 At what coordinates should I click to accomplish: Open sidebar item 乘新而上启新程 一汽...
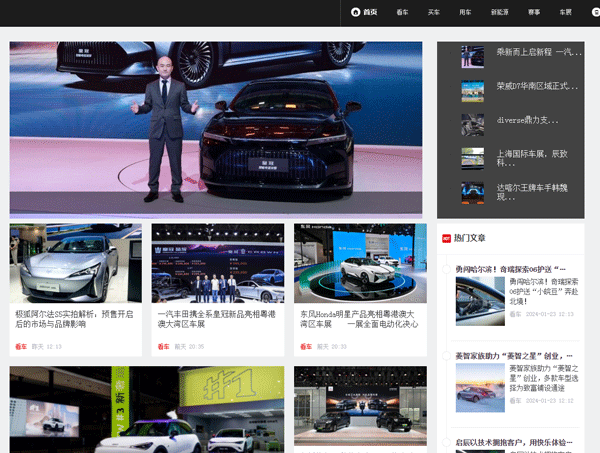539,52
